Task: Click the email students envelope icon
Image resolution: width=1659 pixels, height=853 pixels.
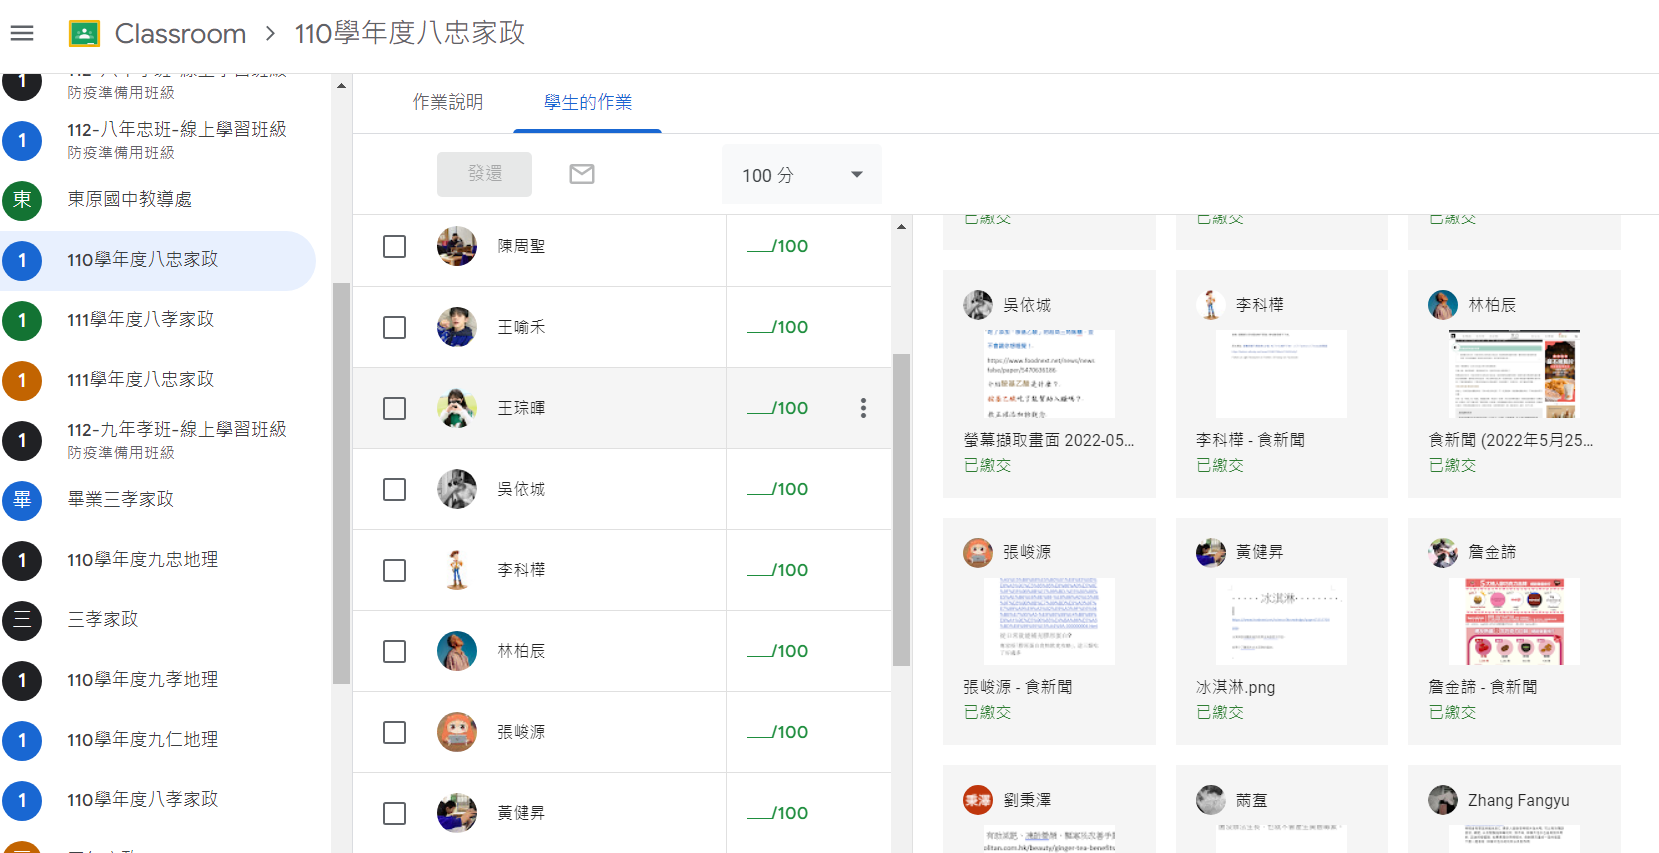Action: (582, 174)
